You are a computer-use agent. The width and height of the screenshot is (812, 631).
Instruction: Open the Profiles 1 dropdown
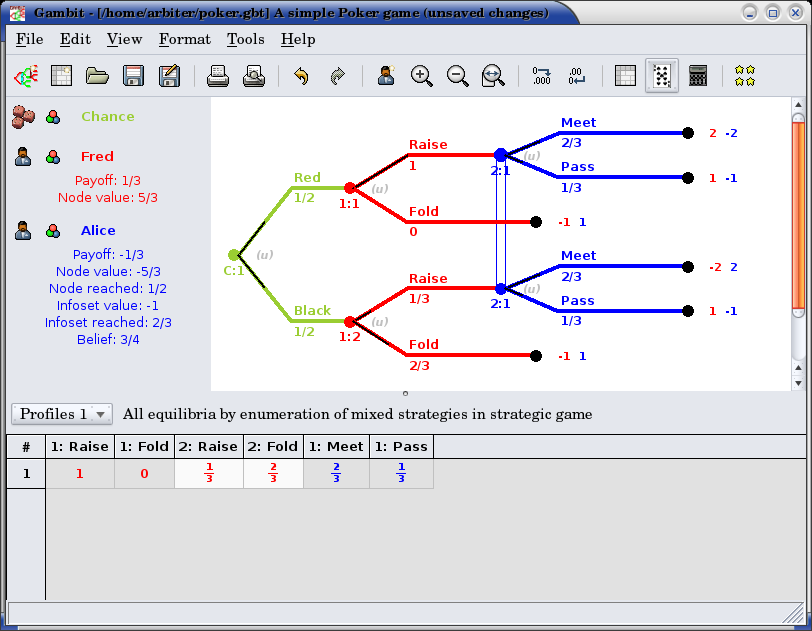(61, 414)
